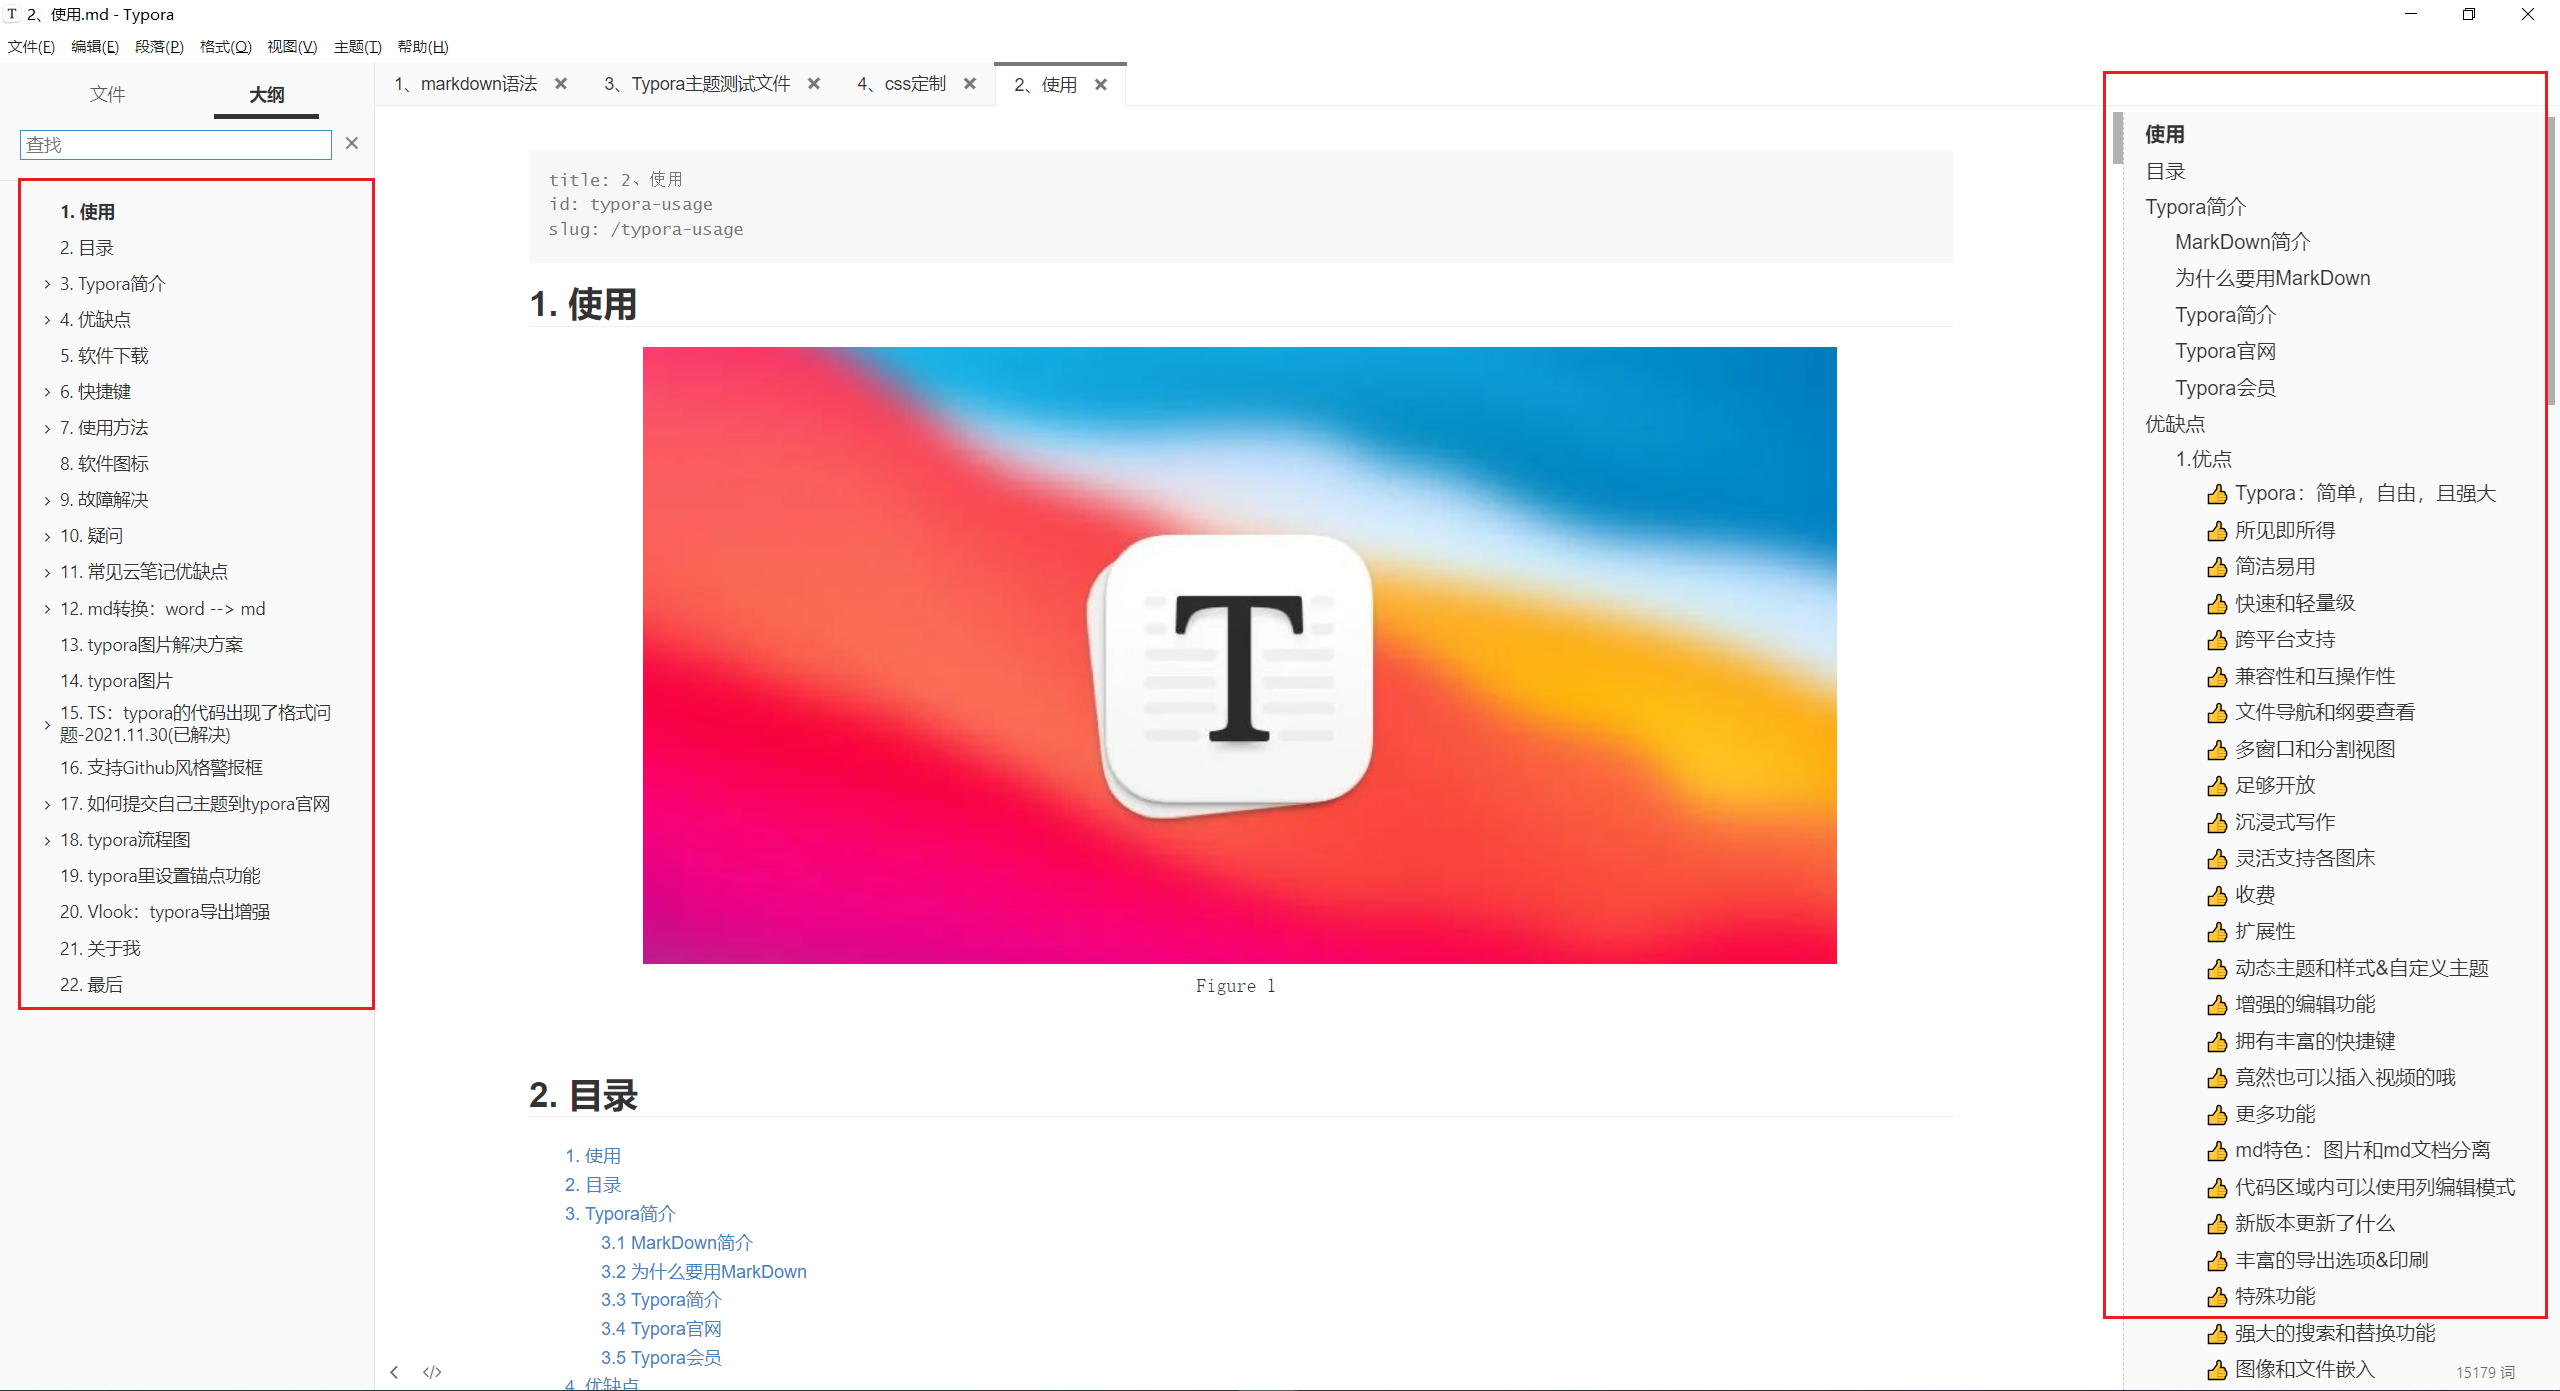Expand outline item 6. 快捷键
This screenshot has height=1391, width=2560.
pyautogui.click(x=47, y=392)
